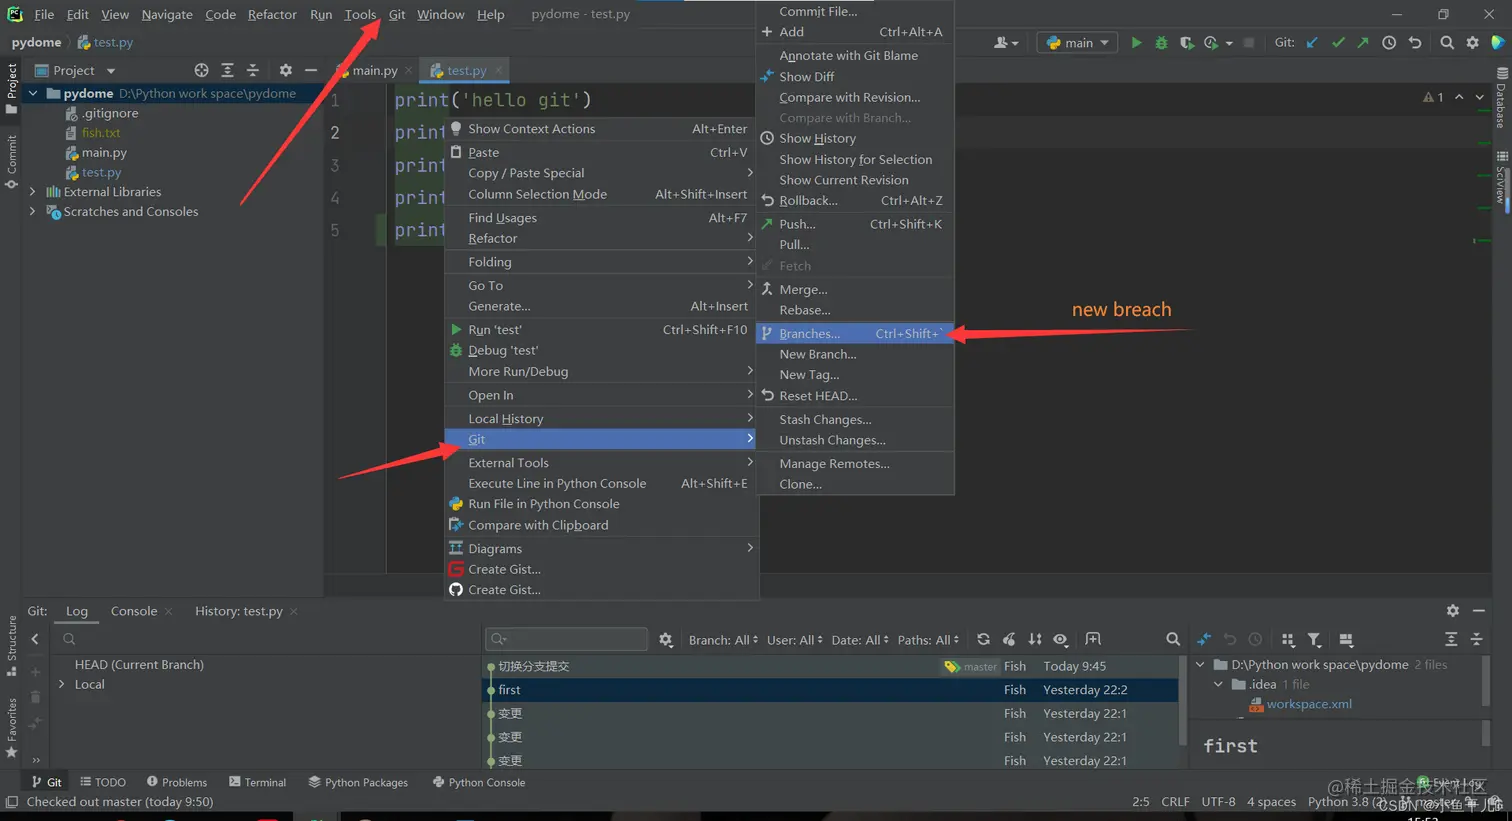The height and width of the screenshot is (821, 1512).
Task: Open the main run configuration dropdown
Action: (x=1078, y=43)
